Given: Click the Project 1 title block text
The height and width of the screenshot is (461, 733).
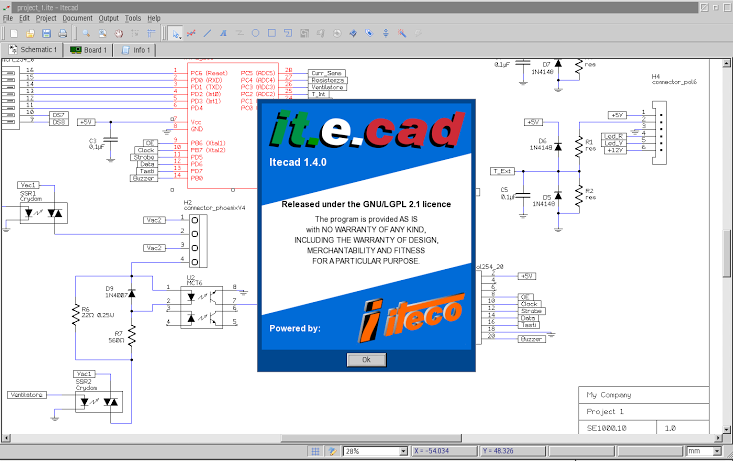Looking at the screenshot, I should 605,411.
